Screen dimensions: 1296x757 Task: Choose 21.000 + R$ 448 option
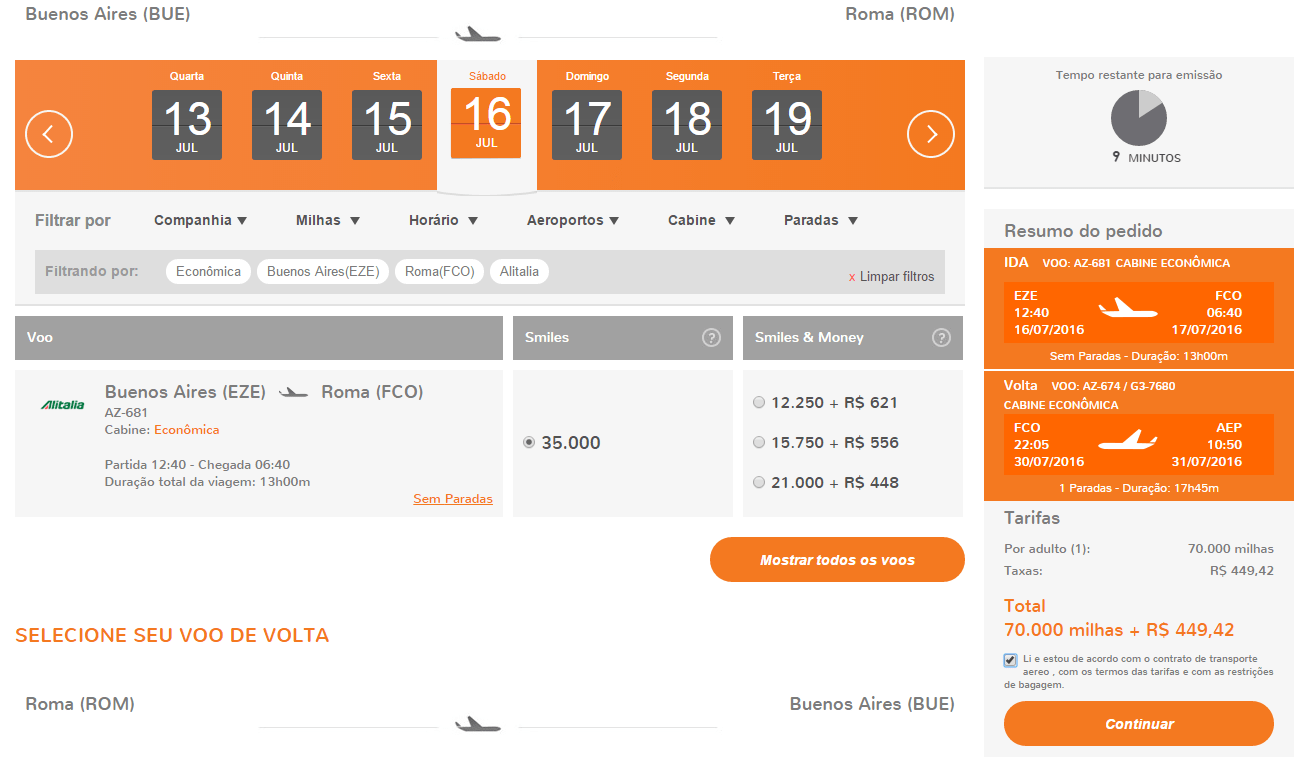coord(759,483)
